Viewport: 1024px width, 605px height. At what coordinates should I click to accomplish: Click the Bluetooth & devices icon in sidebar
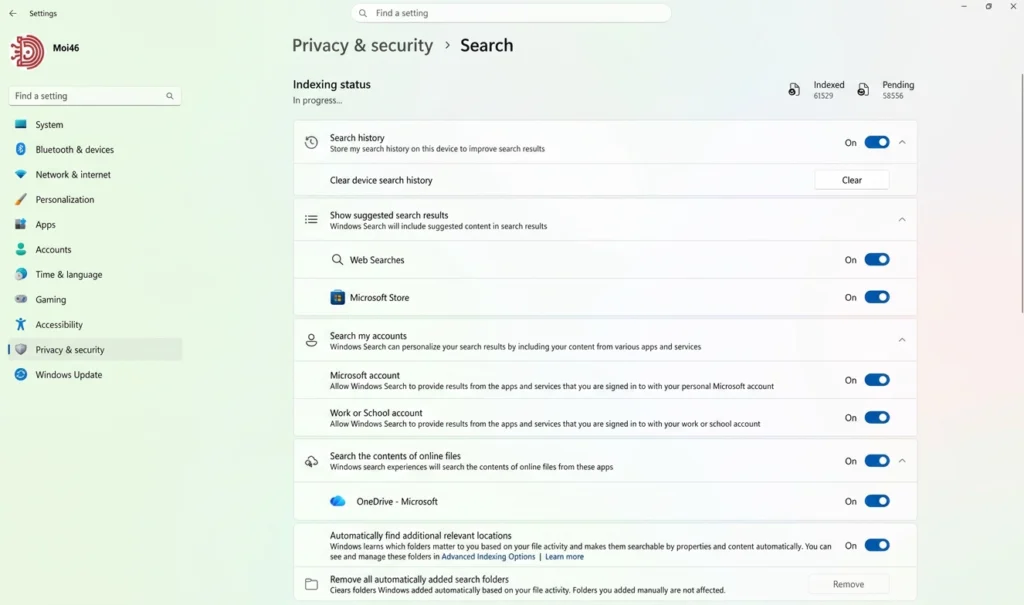coord(21,149)
